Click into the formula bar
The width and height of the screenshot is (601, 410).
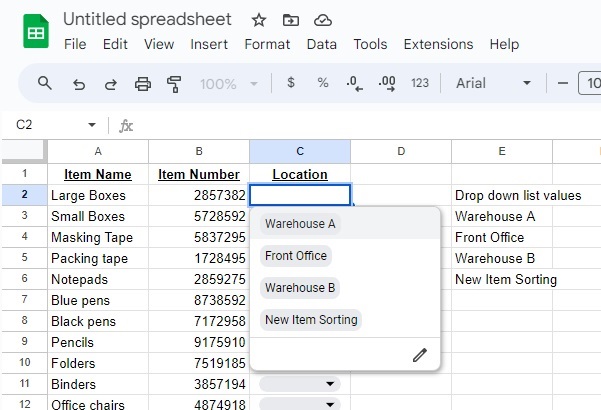click(368, 126)
